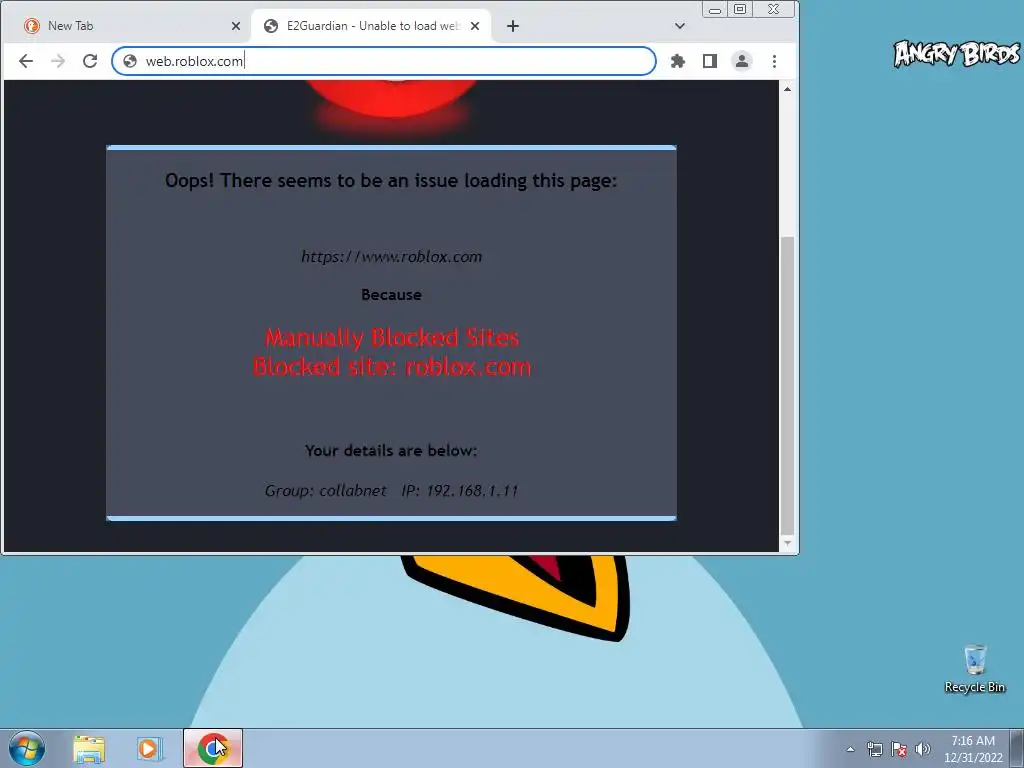Click the network tray icon
Viewport: 1024px width, 768px height.
874,749
